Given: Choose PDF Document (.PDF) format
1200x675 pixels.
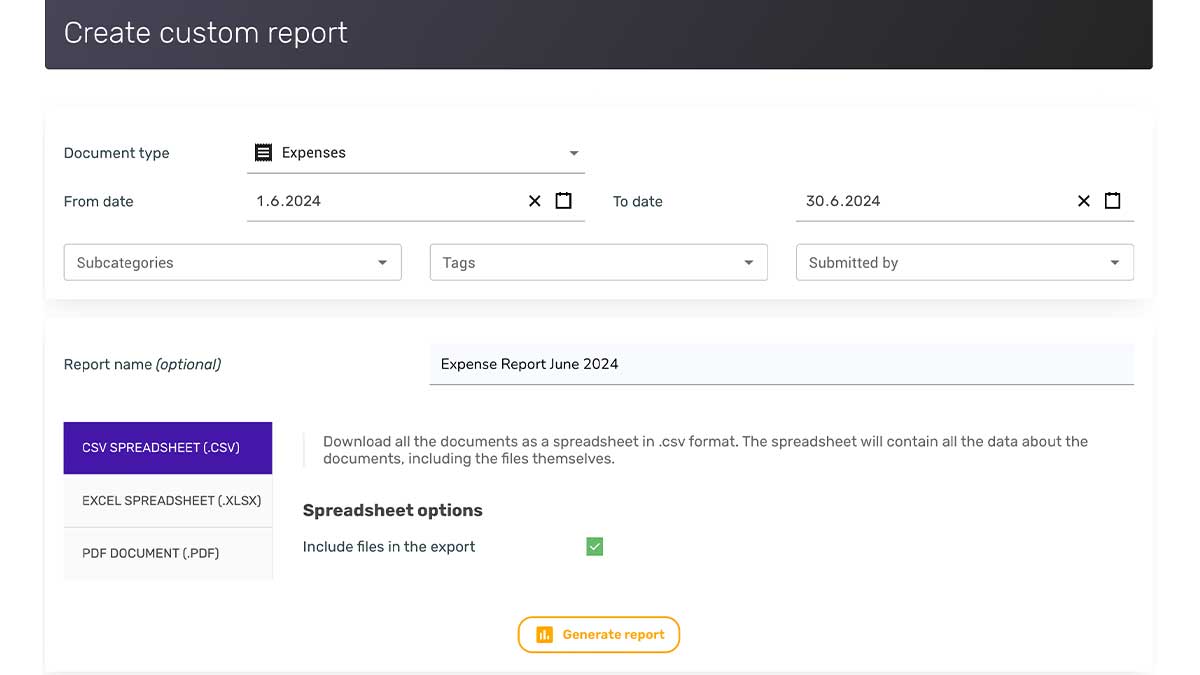Looking at the screenshot, I should tap(168, 553).
